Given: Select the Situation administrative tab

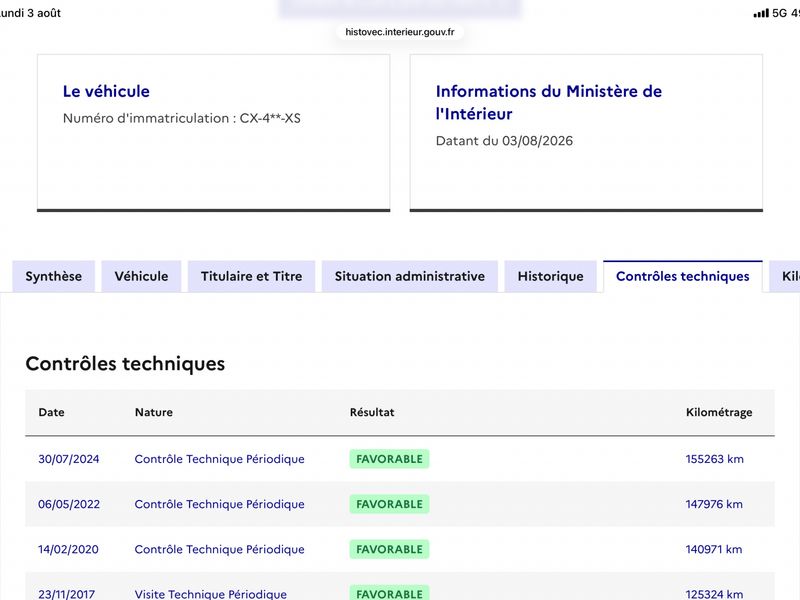Looking at the screenshot, I should (x=410, y=276).
